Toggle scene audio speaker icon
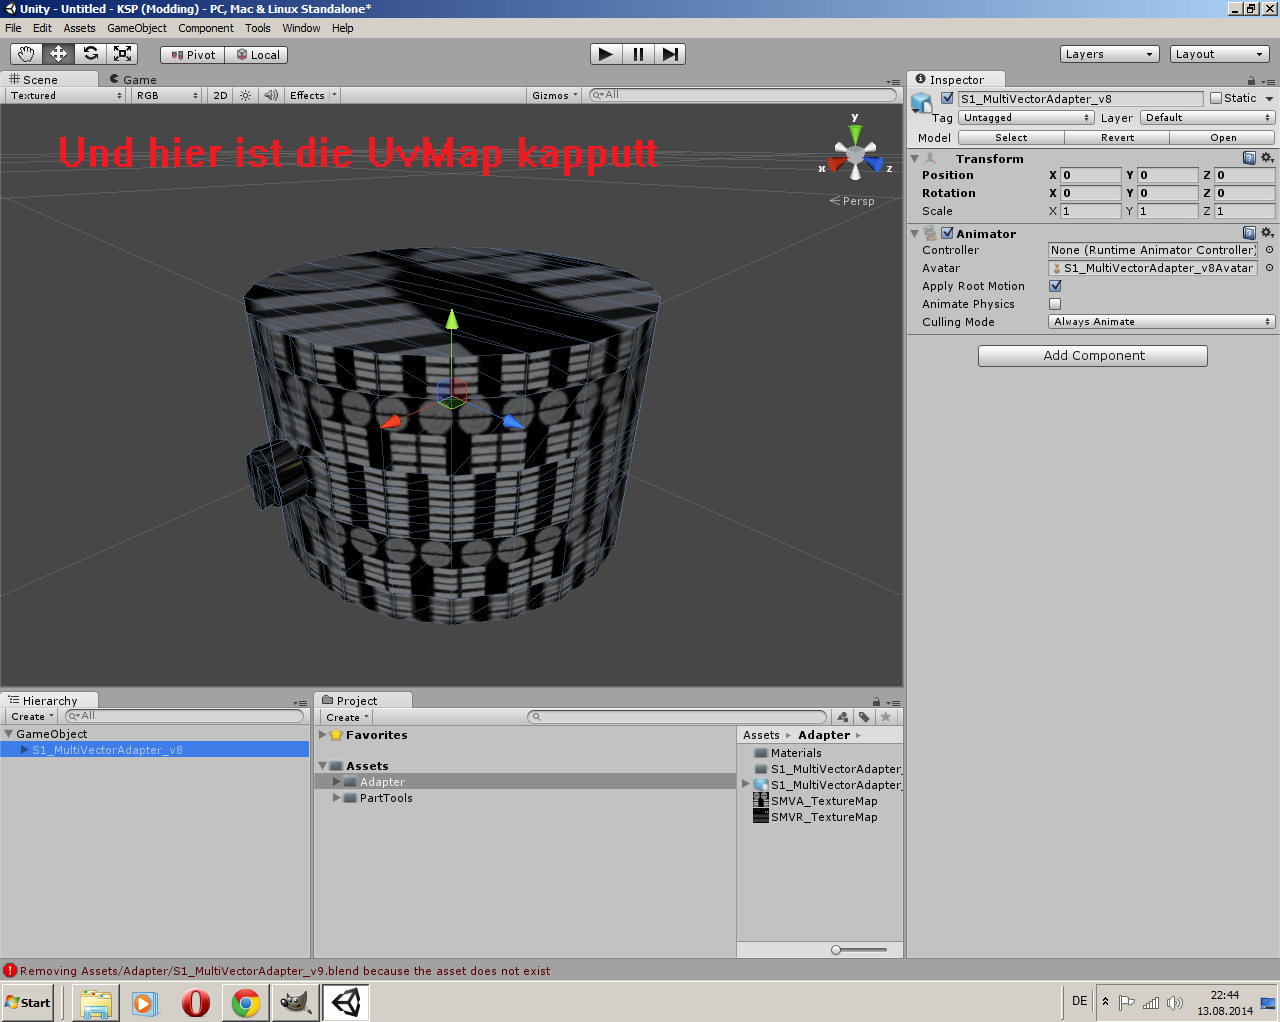The width and height of the screenshot is (1280, 1022). [271, 96]
